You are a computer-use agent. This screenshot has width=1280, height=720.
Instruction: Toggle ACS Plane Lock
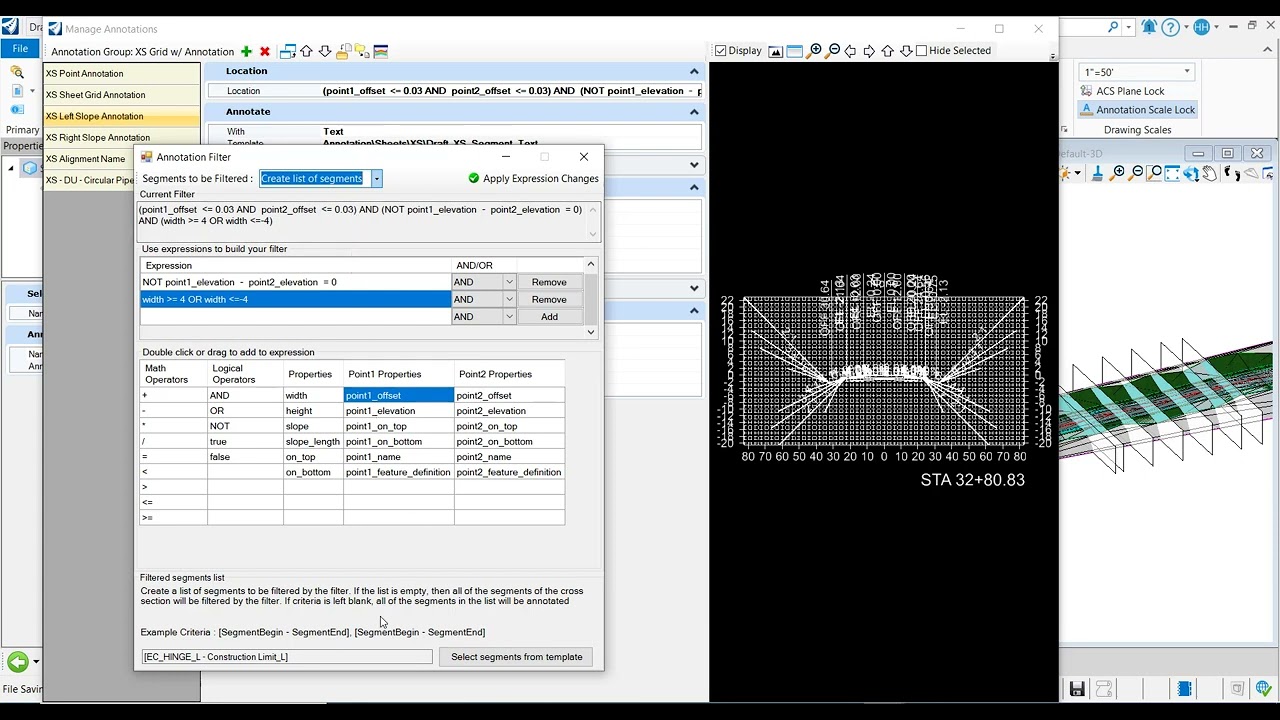[1121, 91]
